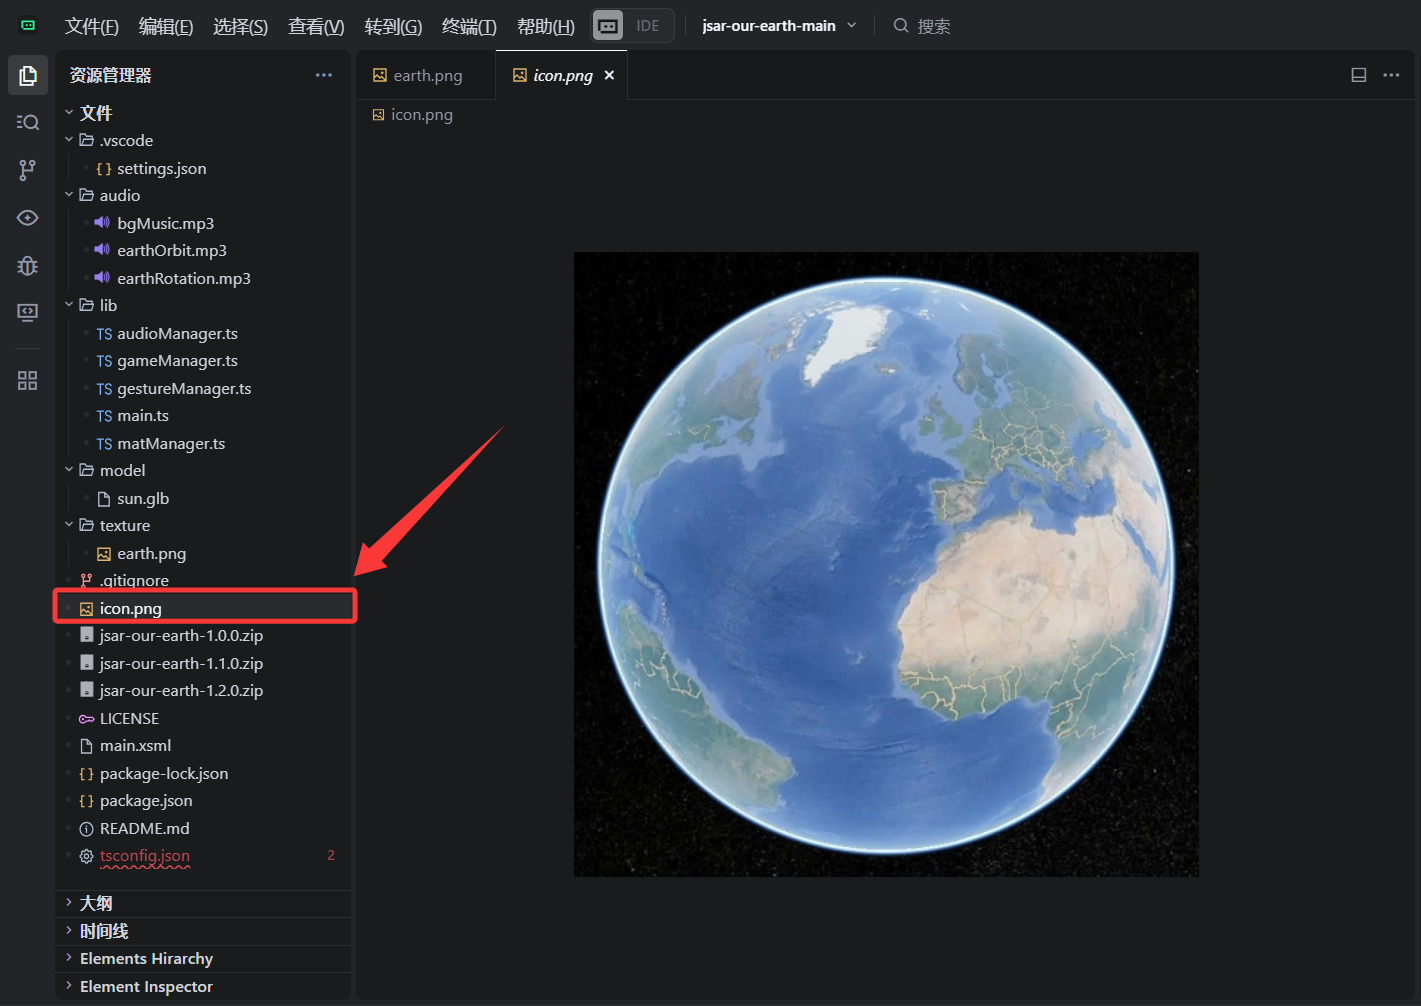The image size is (1421, 1006).
Task: Collapse the lib folder
Action: pos(108,306)
